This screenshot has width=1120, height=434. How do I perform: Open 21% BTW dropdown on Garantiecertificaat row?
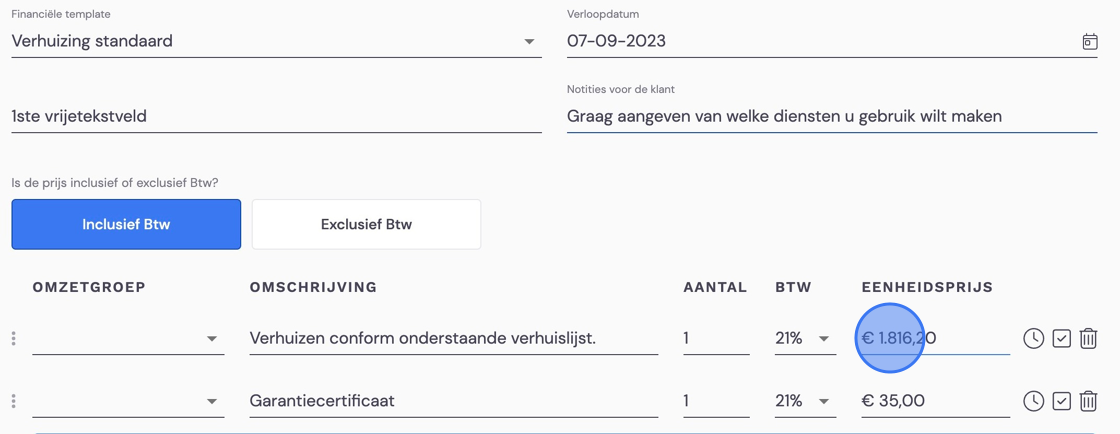coord(805,401)
